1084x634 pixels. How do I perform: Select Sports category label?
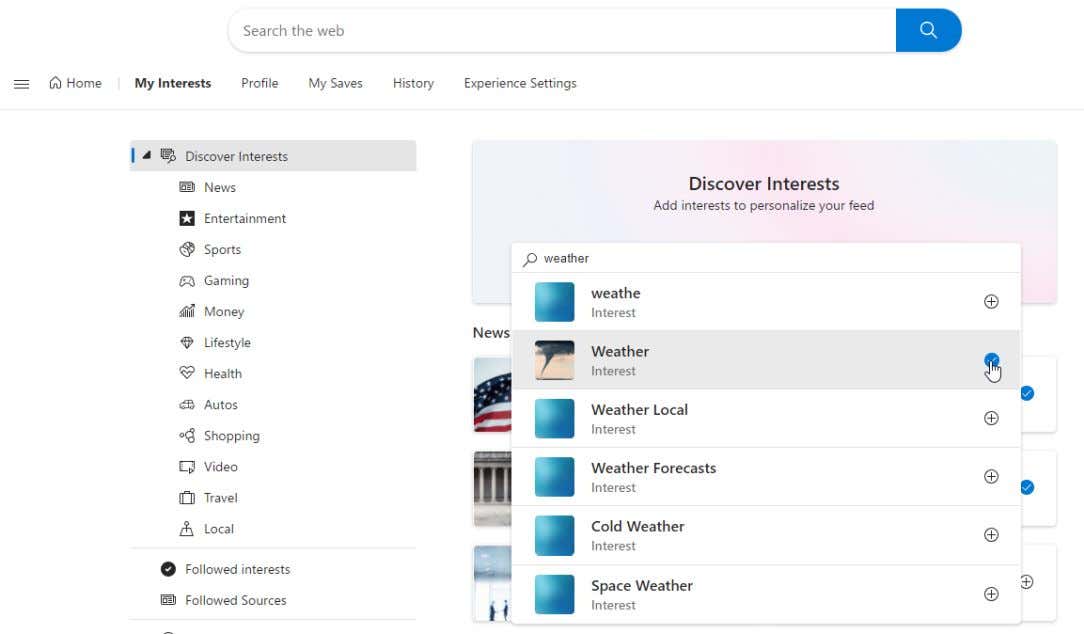pos(223,250)
